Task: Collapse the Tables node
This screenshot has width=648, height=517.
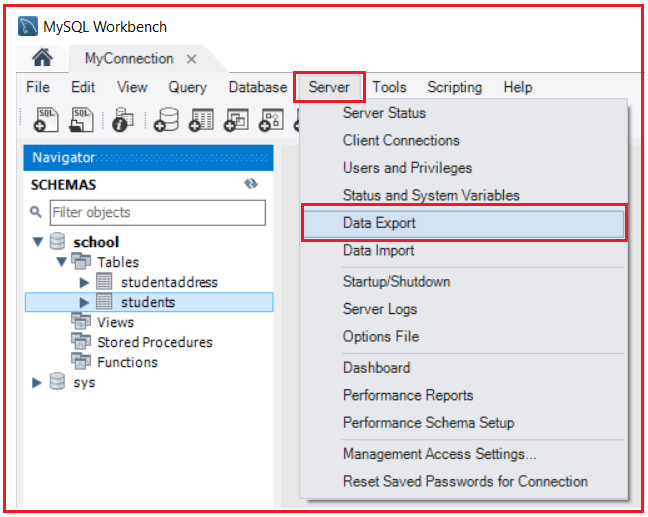Action: tap(62, 262)
